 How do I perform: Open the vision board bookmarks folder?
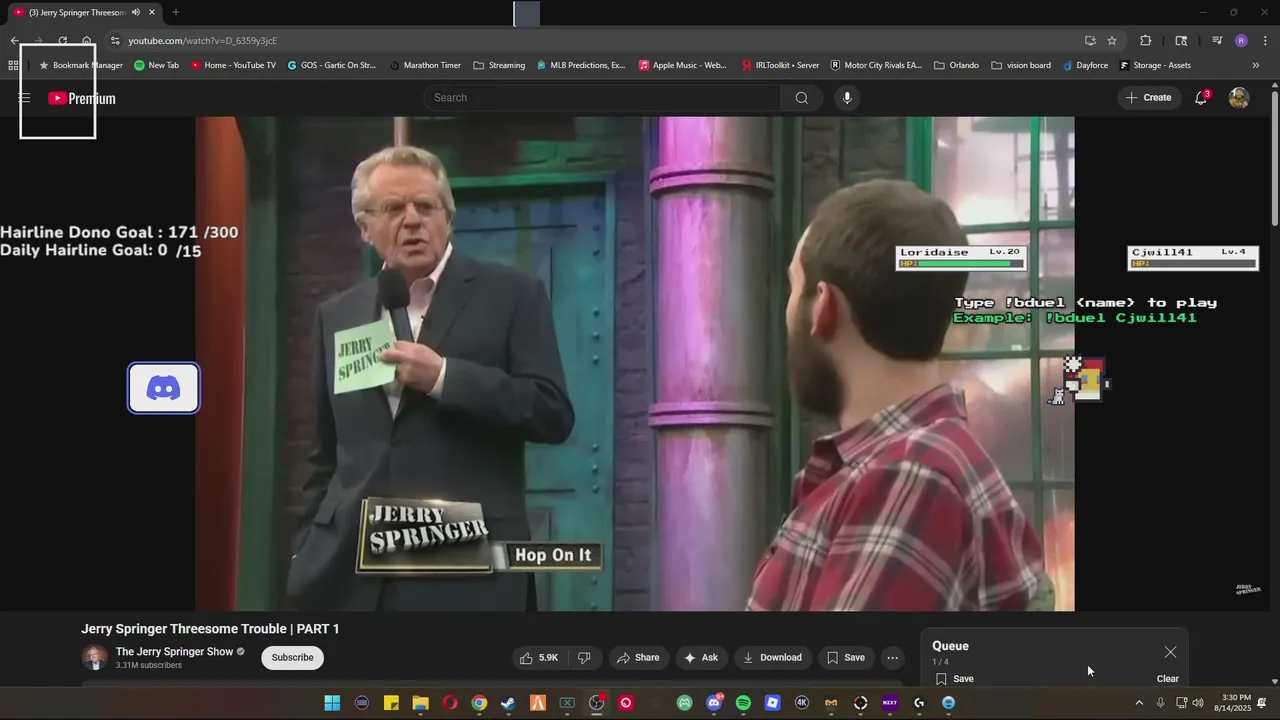1021,65
